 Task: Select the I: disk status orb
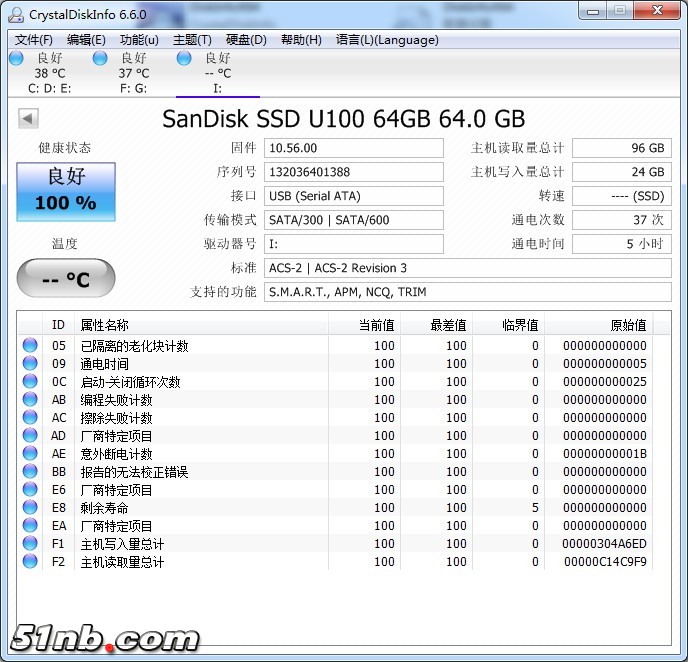pyautogui.click(x=184, y=58)
